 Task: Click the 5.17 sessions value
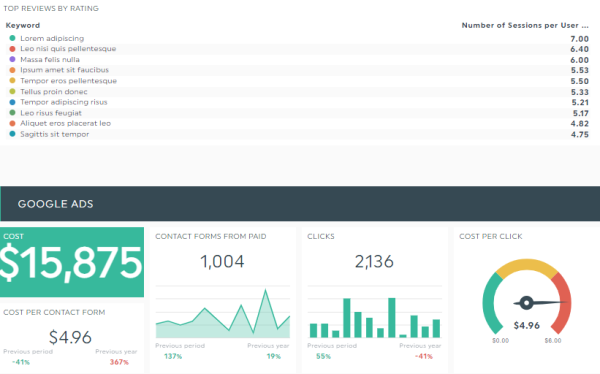tap(580, 113)
